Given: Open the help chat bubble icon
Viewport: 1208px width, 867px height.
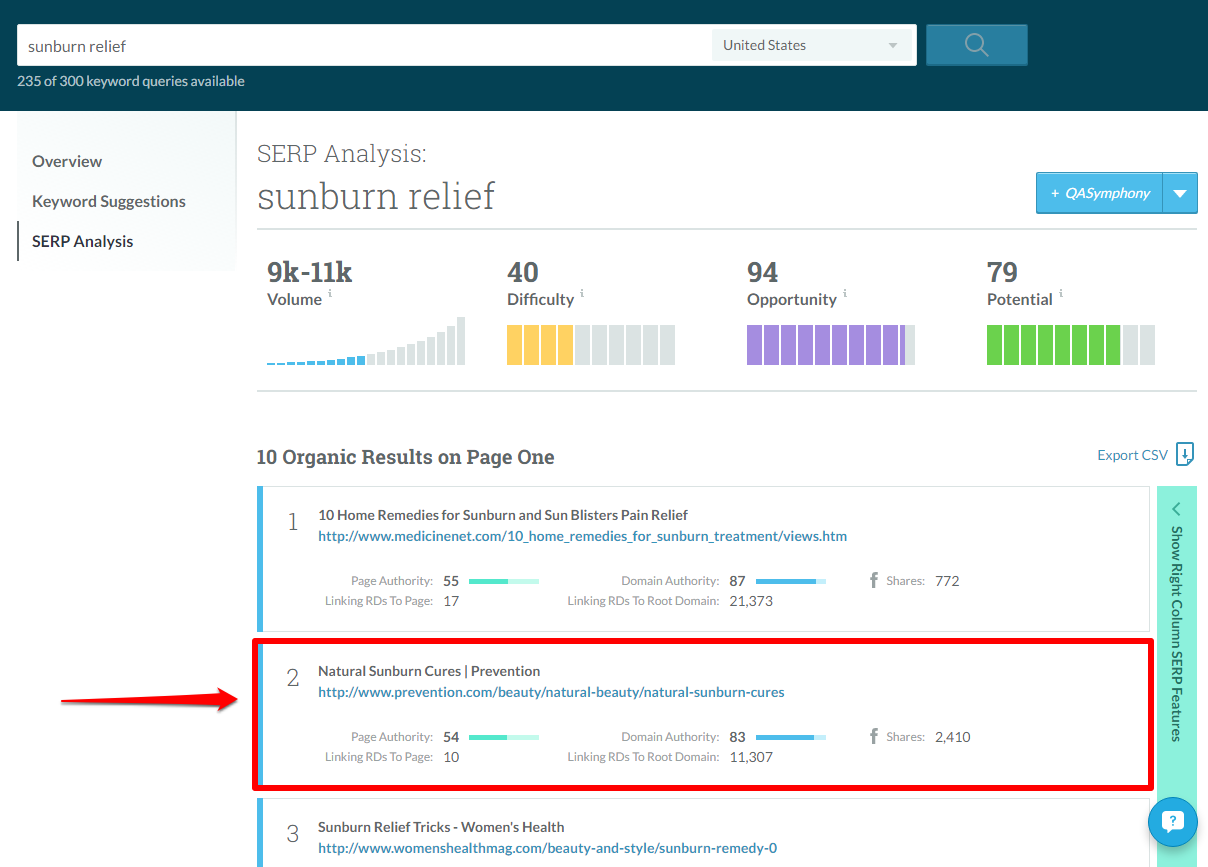Looking at the screenshot, I should coord(1172,821).
